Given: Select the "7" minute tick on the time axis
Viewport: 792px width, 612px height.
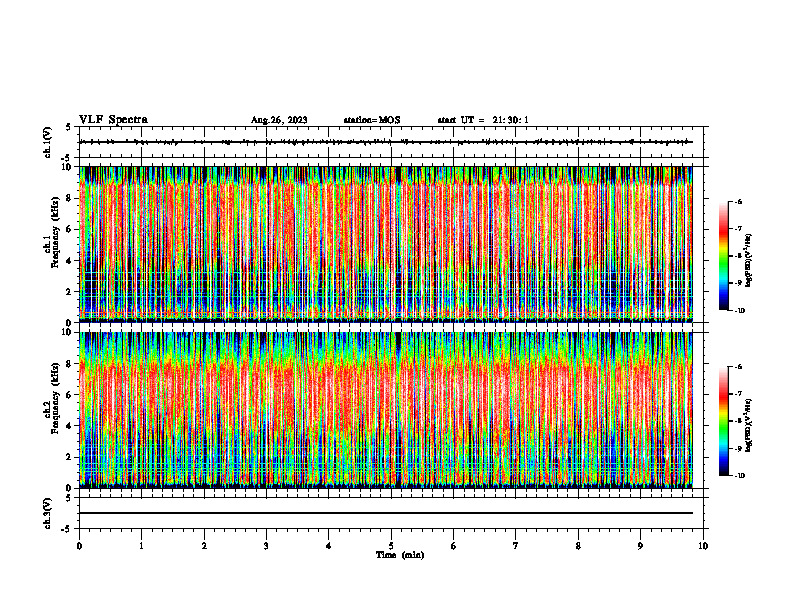Looking at the screenshot, I should pos(516,546).
